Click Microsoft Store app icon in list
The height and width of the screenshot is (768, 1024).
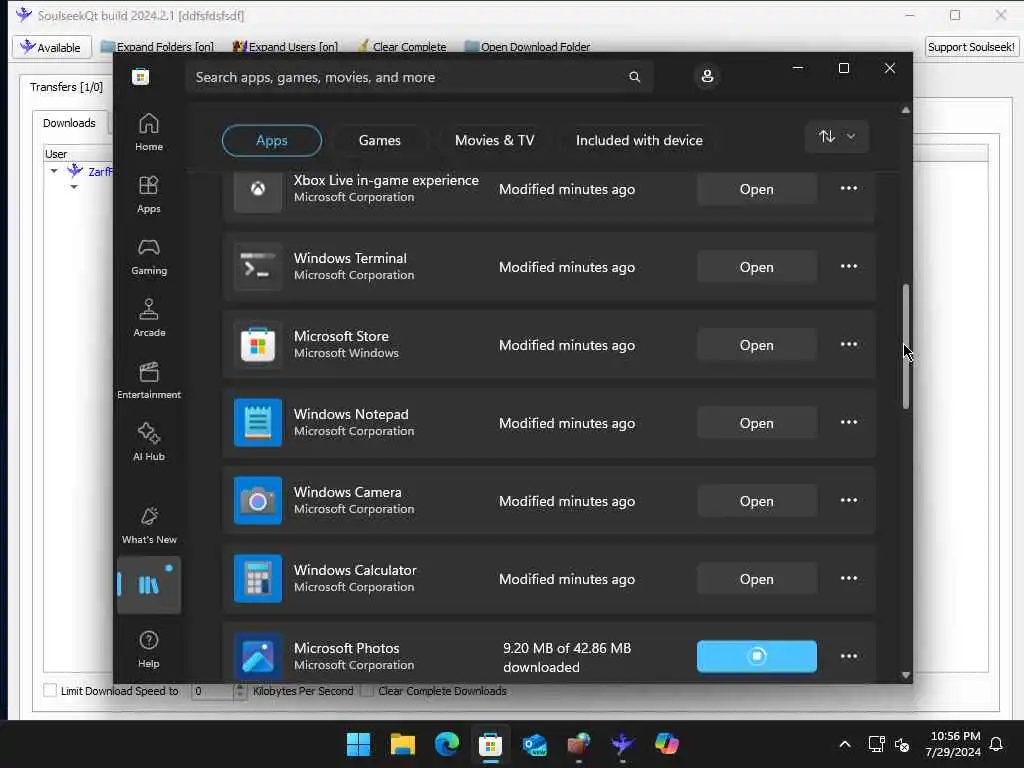pyautogui.click(x=258, y=345)
